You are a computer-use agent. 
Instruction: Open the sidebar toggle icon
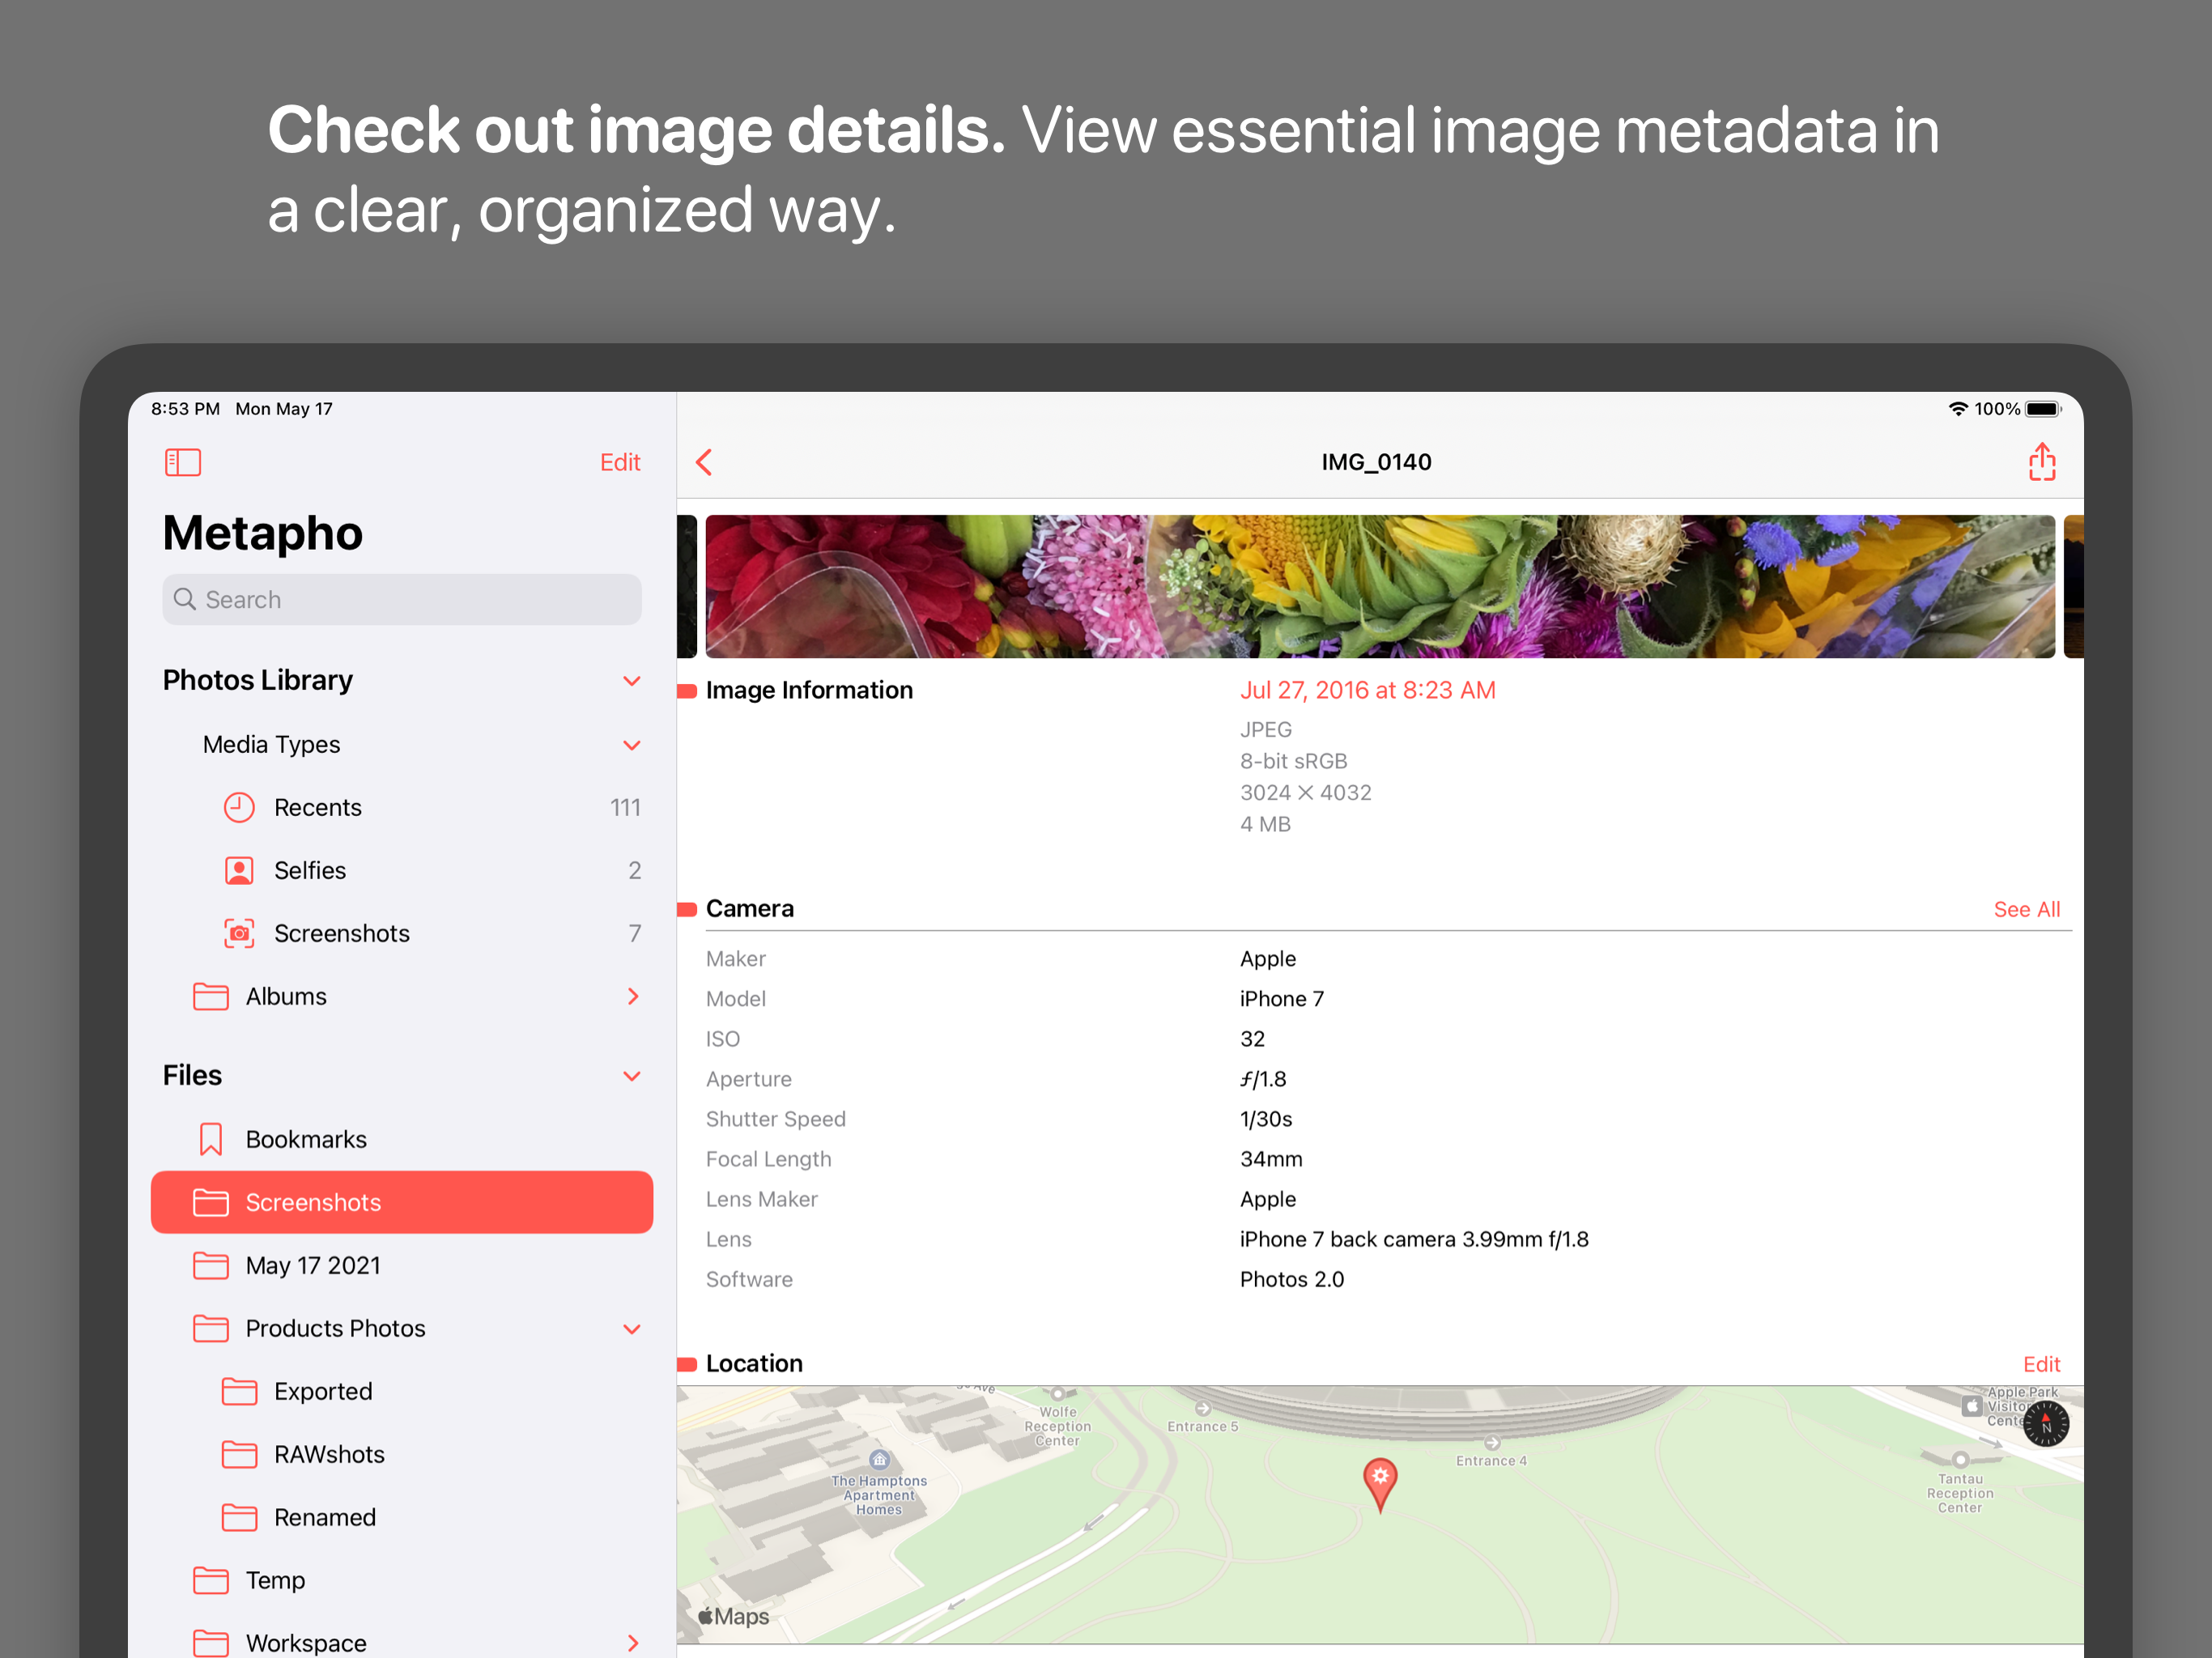183,462
